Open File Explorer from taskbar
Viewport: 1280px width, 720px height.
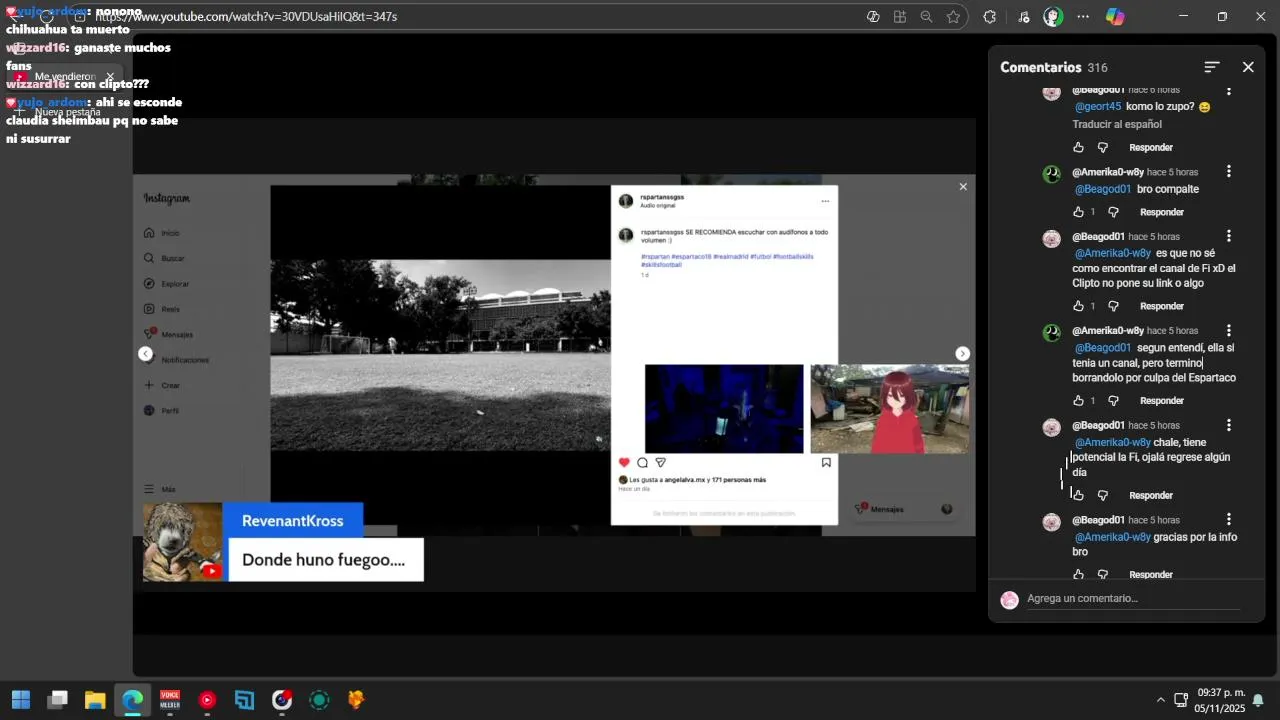click(x=95, y=700)
